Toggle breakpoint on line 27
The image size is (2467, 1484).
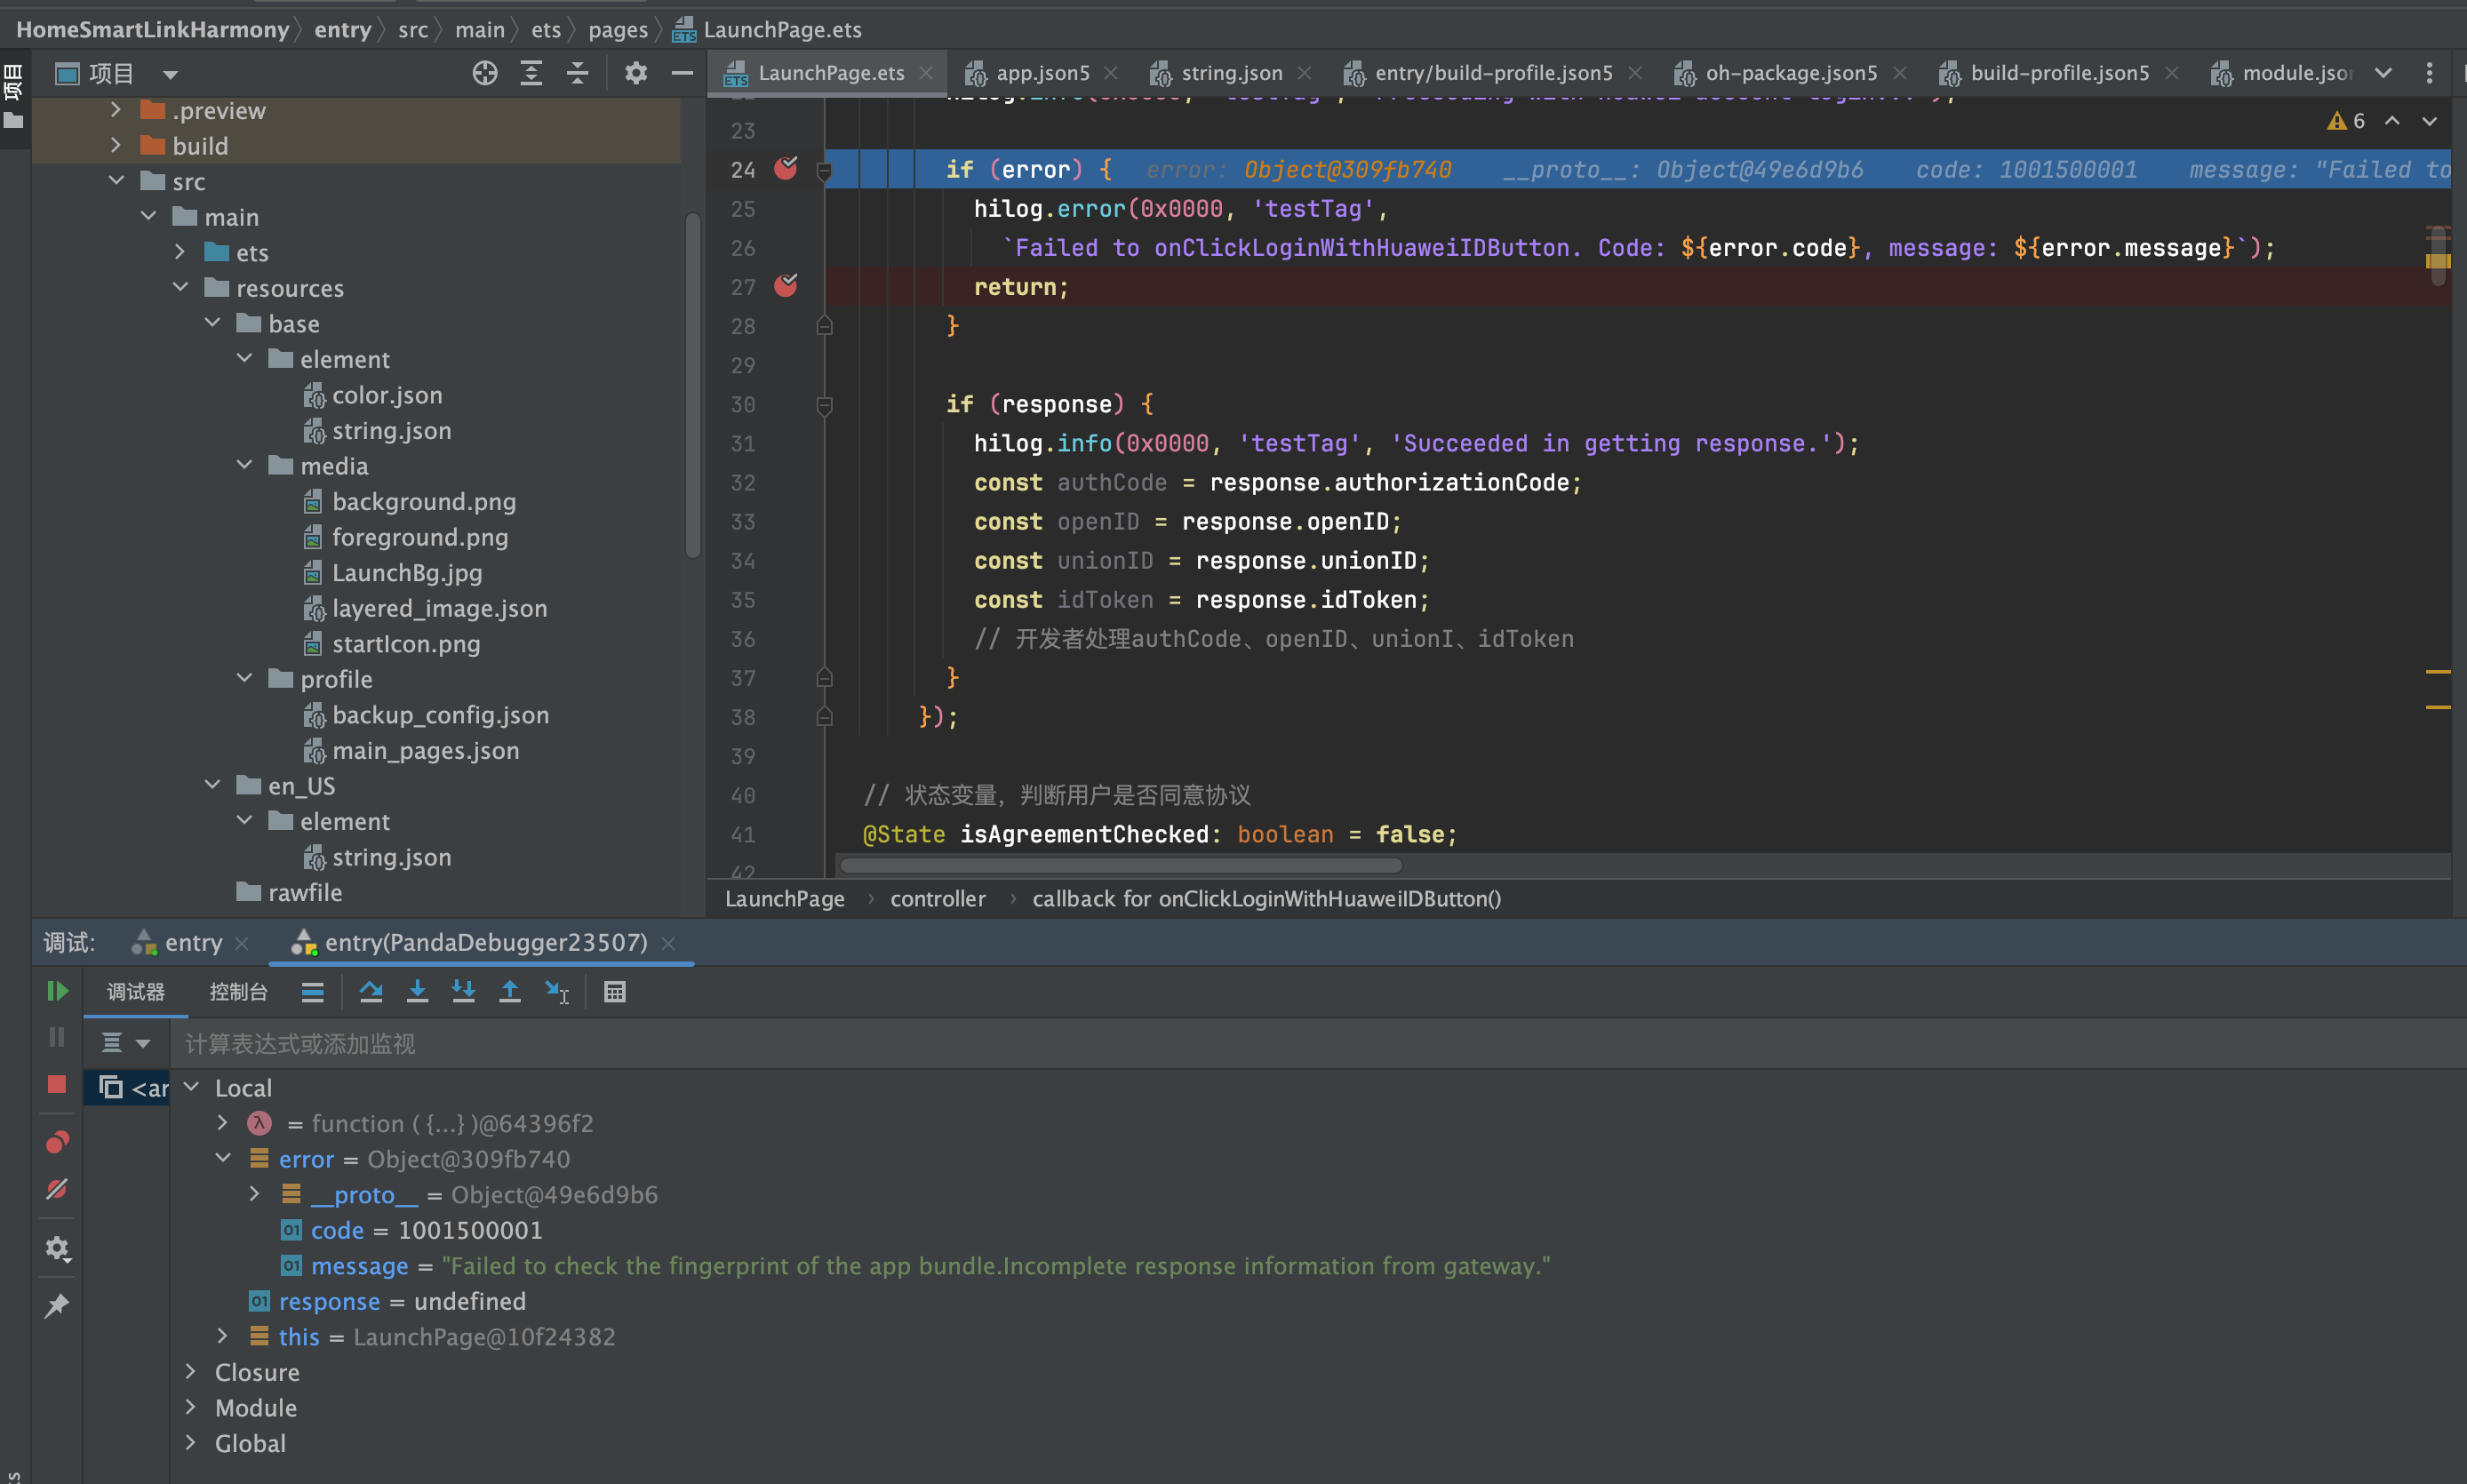tap(786, 286)
